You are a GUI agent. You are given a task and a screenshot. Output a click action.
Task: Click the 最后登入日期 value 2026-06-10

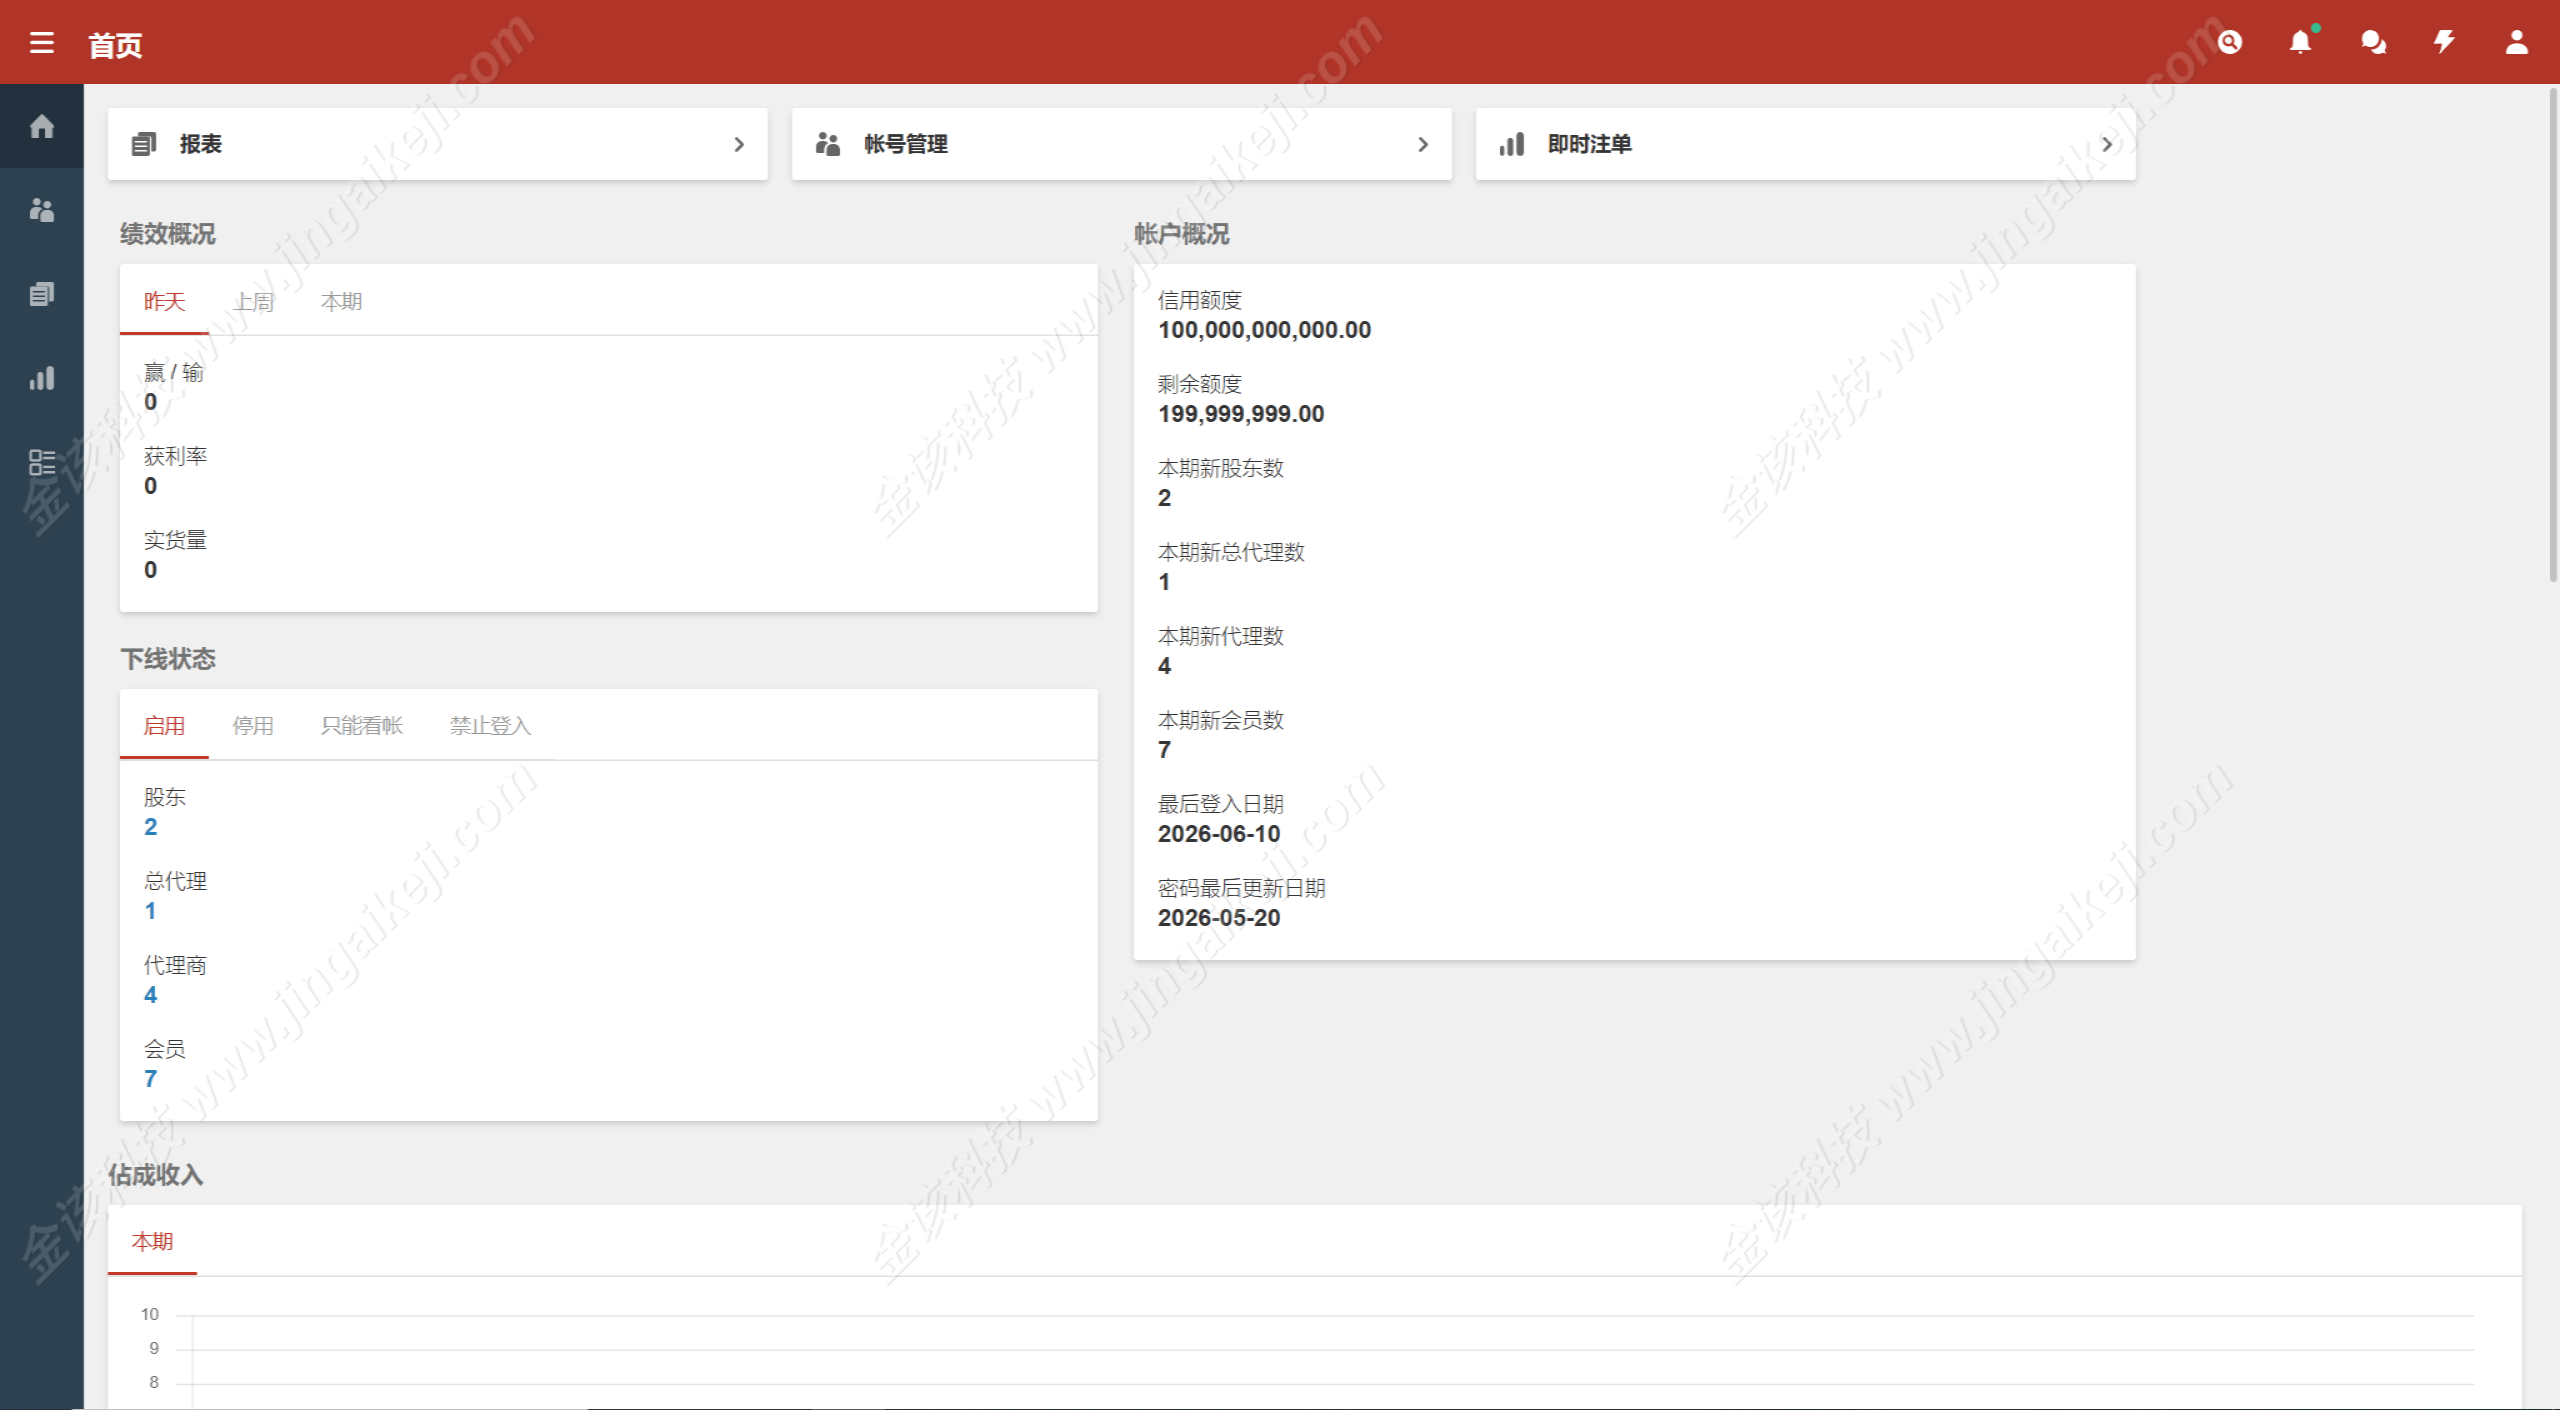tap(1219, 834)
